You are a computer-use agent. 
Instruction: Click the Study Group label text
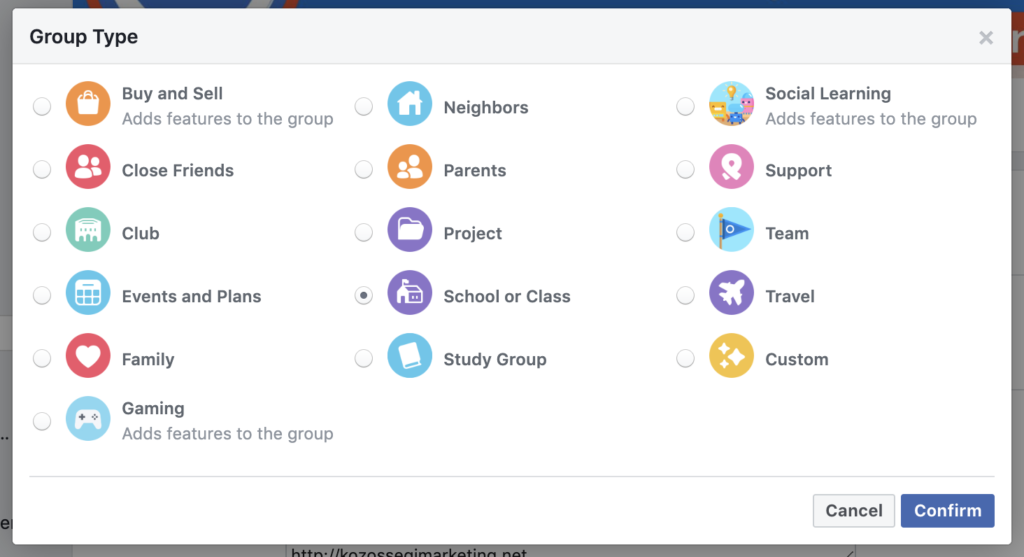click(495, 360)
